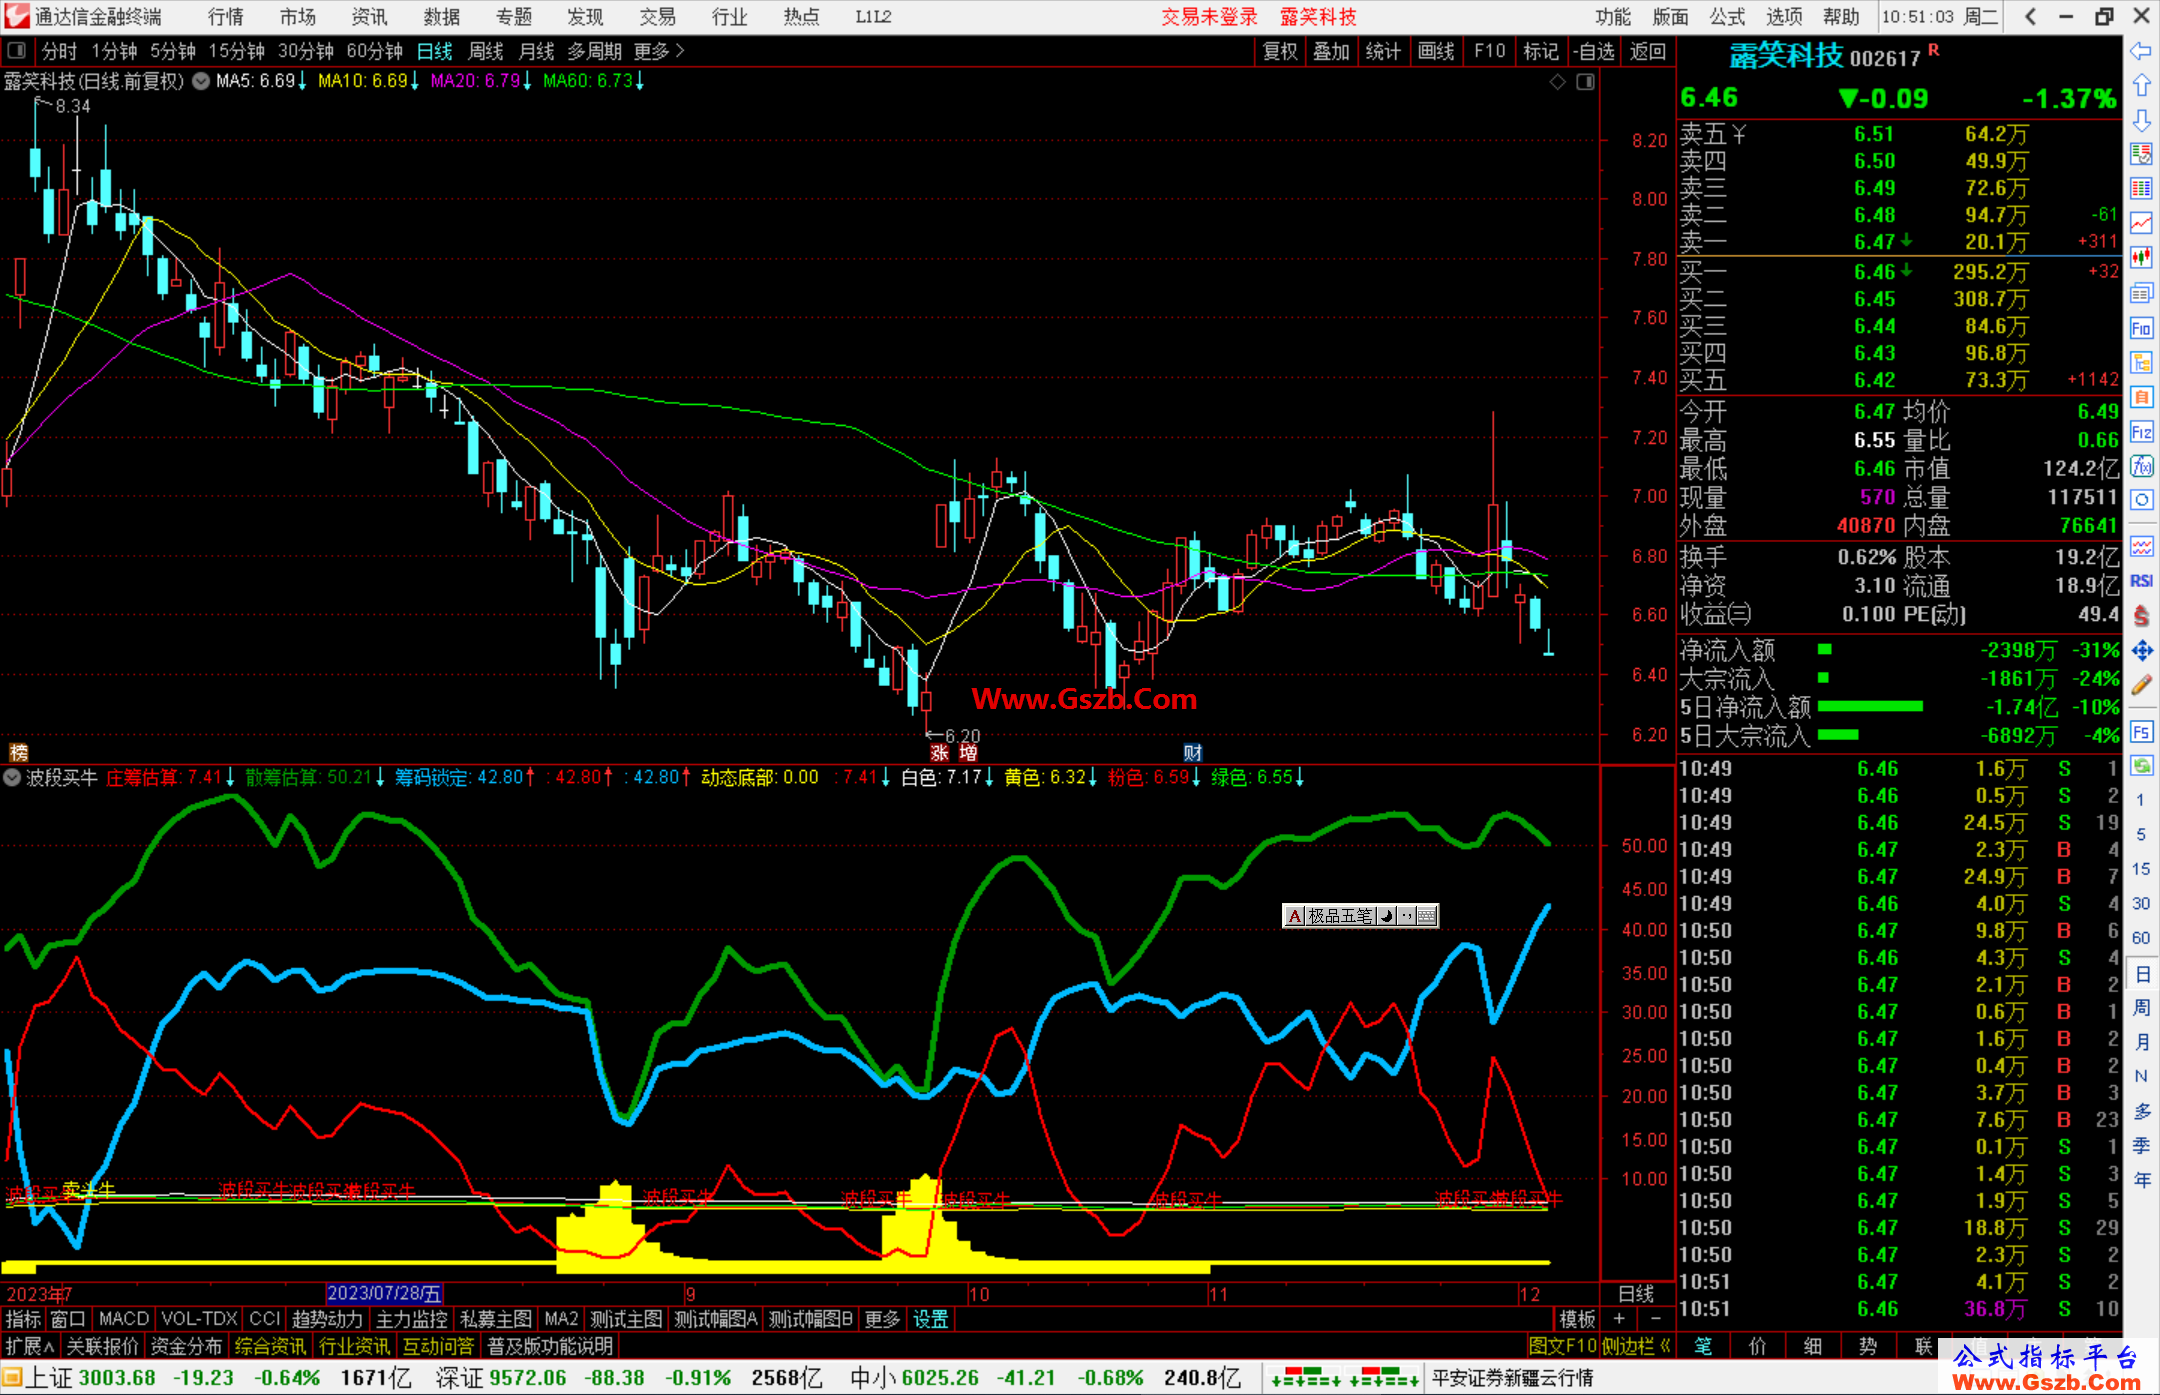Toggle the 日 daily period in right sidebar
Viewport: 2160px width, 1395px height.
tap(2141, 973)
